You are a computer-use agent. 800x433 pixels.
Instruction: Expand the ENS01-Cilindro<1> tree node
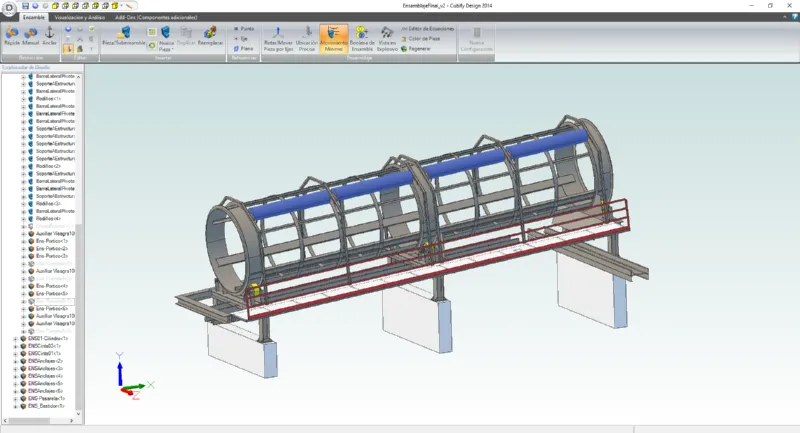pyautogui.click(x=15, y=339)
